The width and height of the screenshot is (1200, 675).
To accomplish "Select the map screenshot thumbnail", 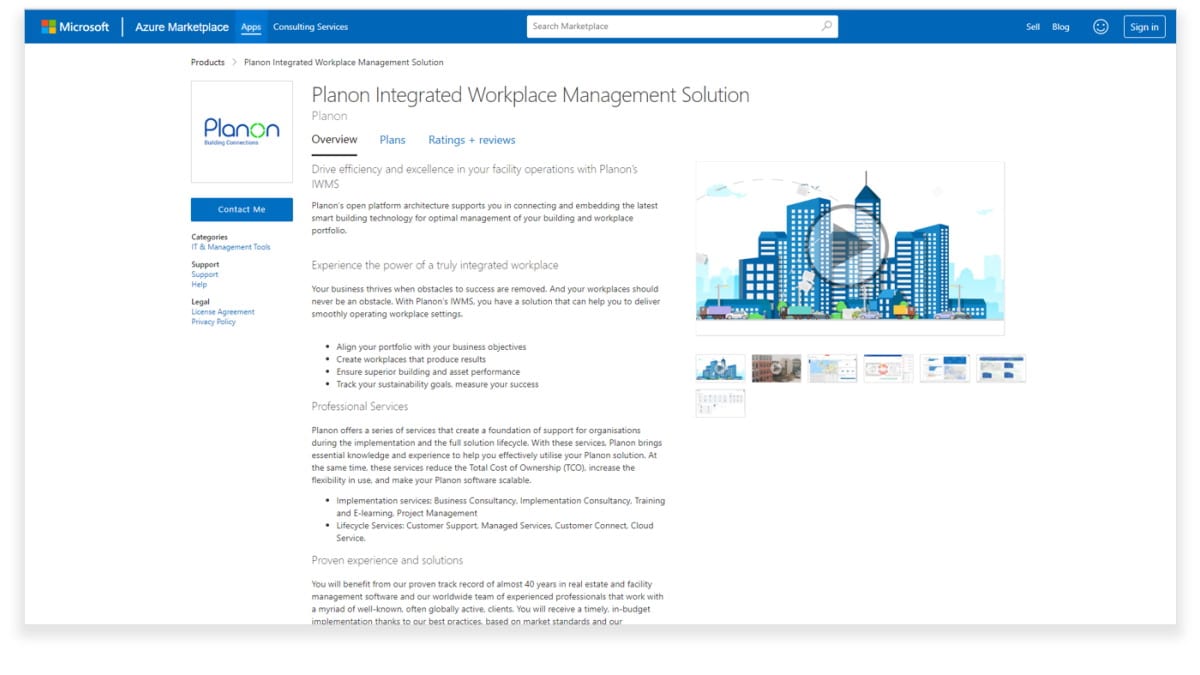I will (x=832, y=367).
